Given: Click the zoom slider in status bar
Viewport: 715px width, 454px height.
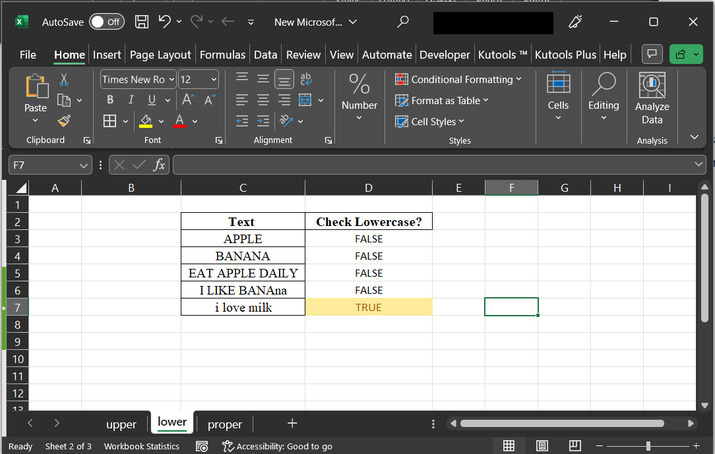Looking at the screenshot, I should point(648,446).
